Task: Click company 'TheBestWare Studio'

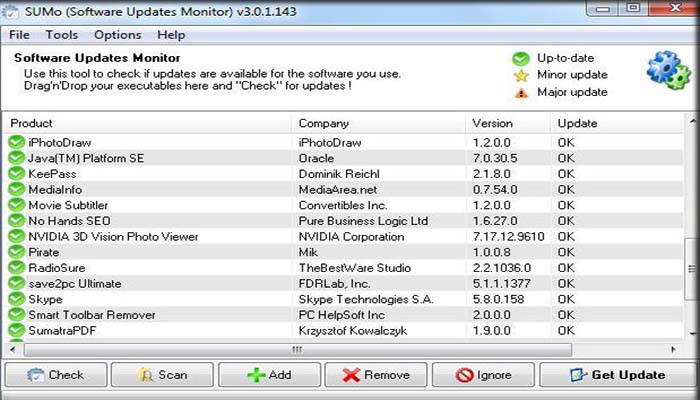Action: [354, 268]
